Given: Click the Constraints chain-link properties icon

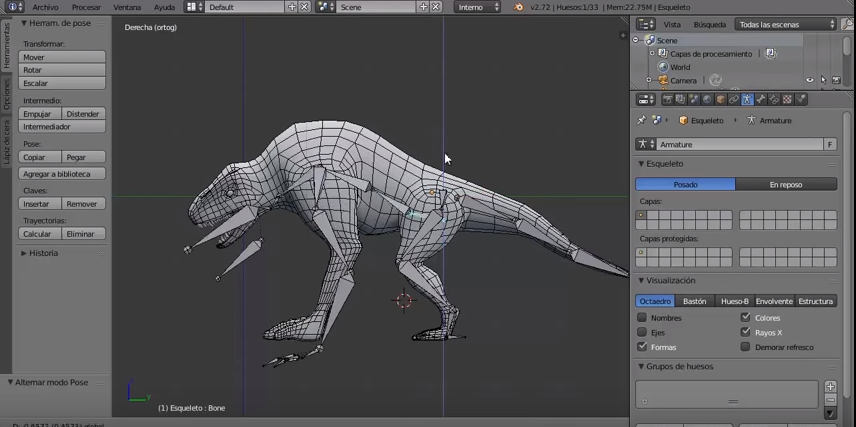Looking at the screenshot, I should [x=733, y=100].
